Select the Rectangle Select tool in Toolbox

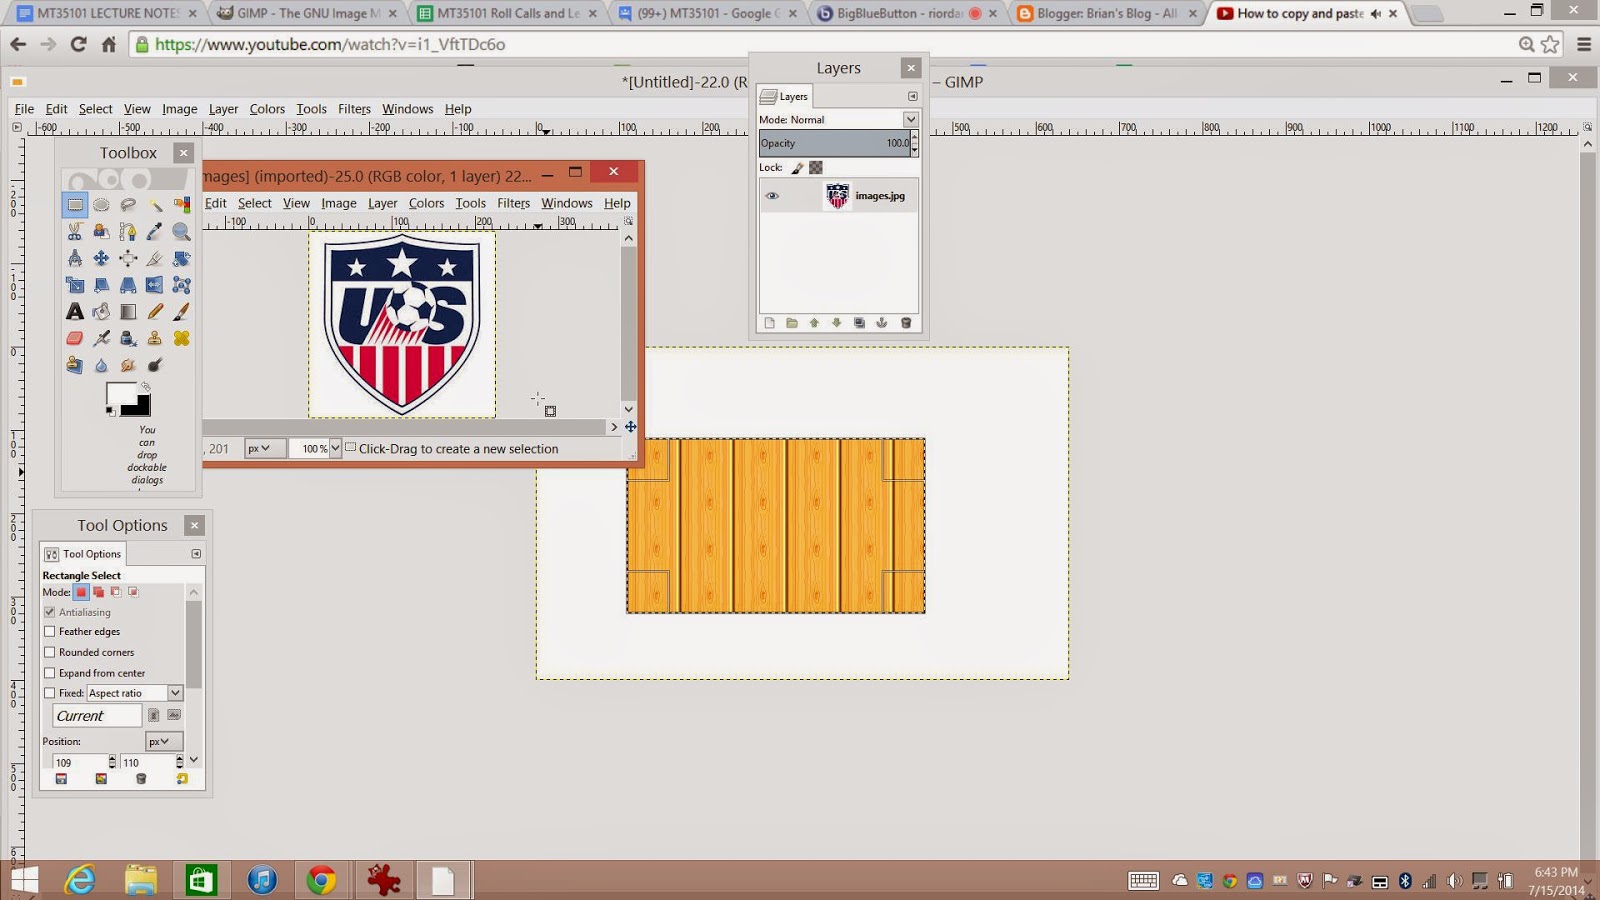tap(75, 205)
